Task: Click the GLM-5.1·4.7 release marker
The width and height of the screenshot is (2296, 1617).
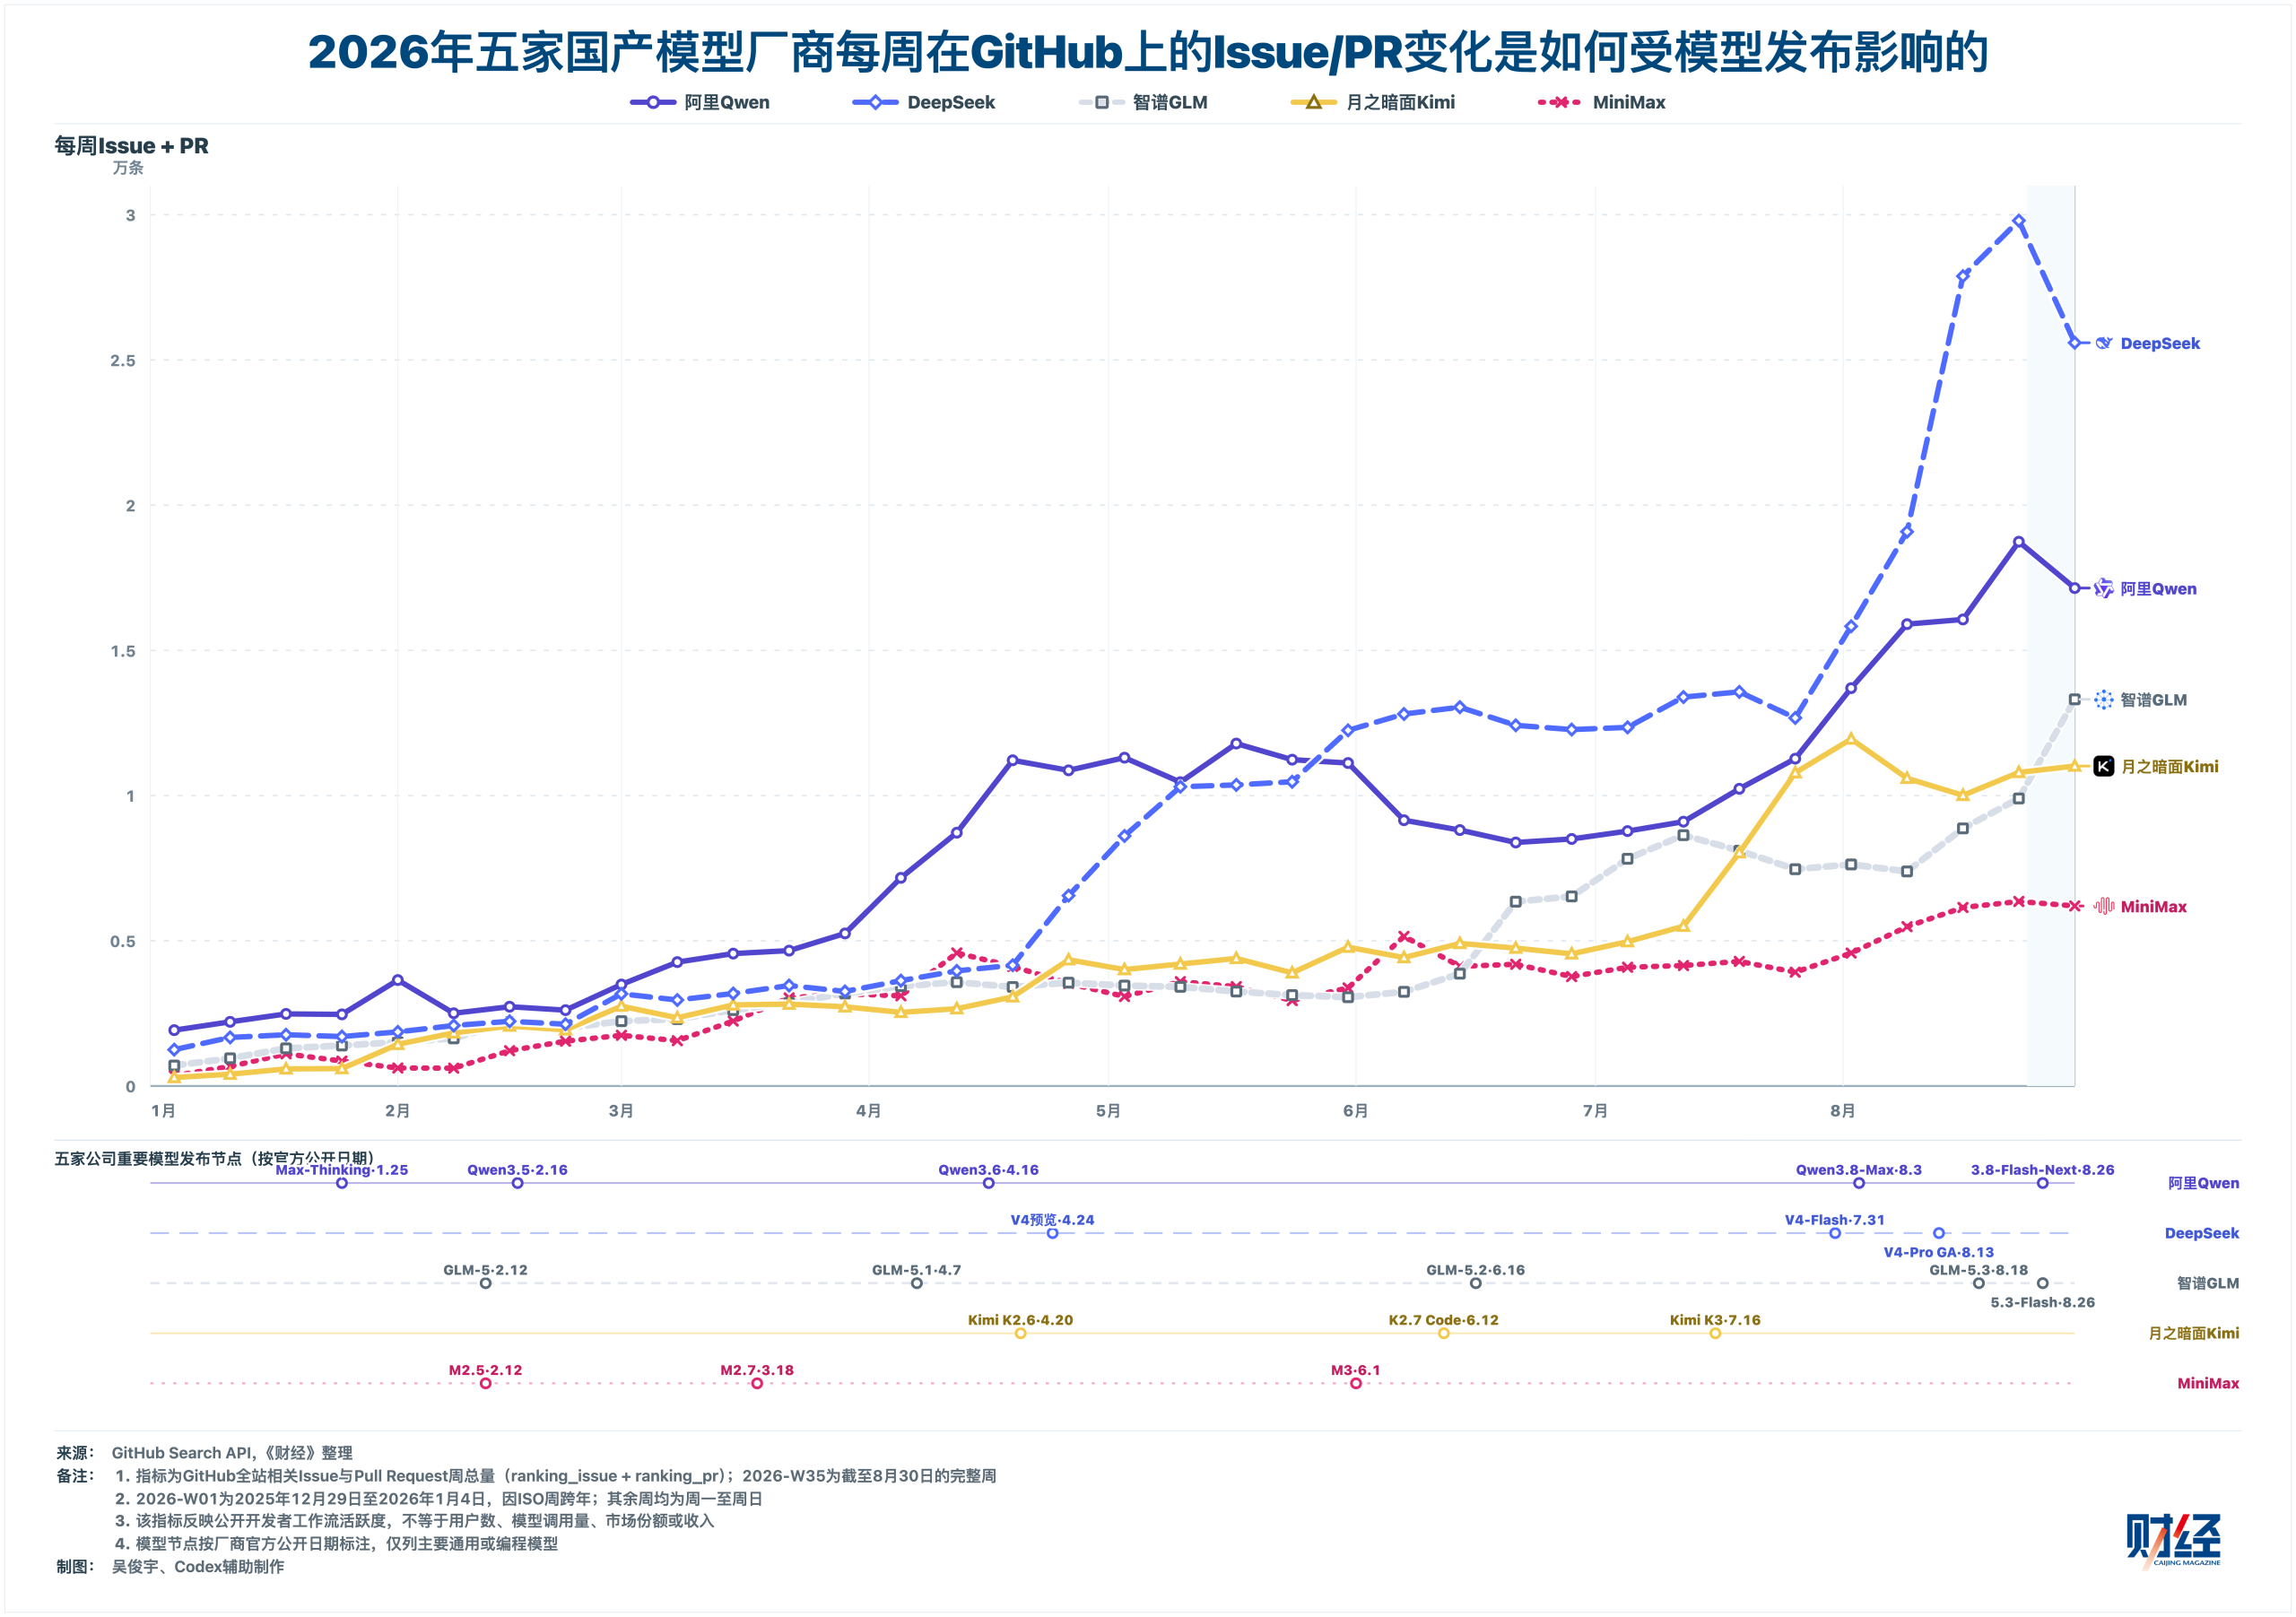Action: point(917,1283)
